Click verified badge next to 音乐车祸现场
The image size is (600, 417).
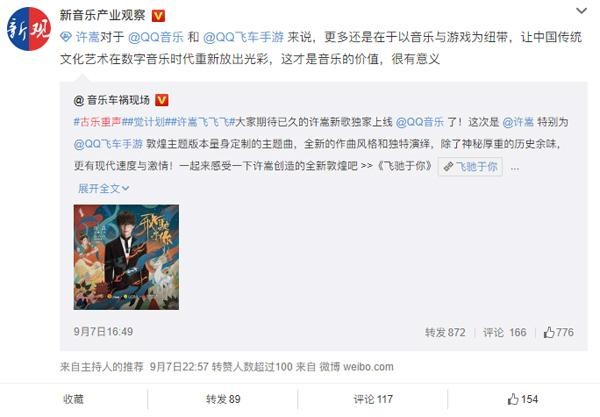(x=161, y=100)
